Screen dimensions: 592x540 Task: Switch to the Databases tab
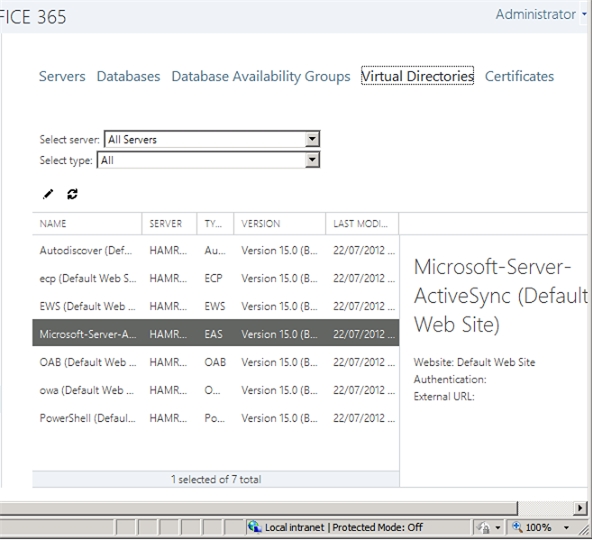pos(128,76)
